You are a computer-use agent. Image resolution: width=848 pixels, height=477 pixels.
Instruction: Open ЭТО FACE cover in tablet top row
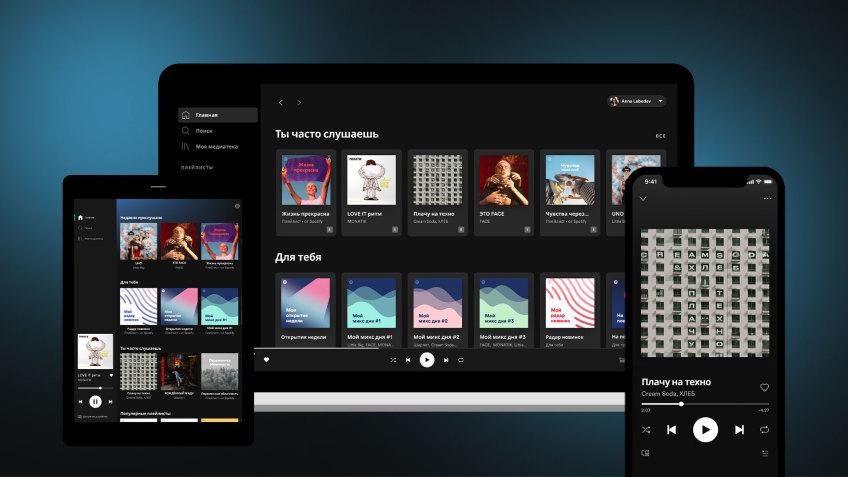(179, 241)
